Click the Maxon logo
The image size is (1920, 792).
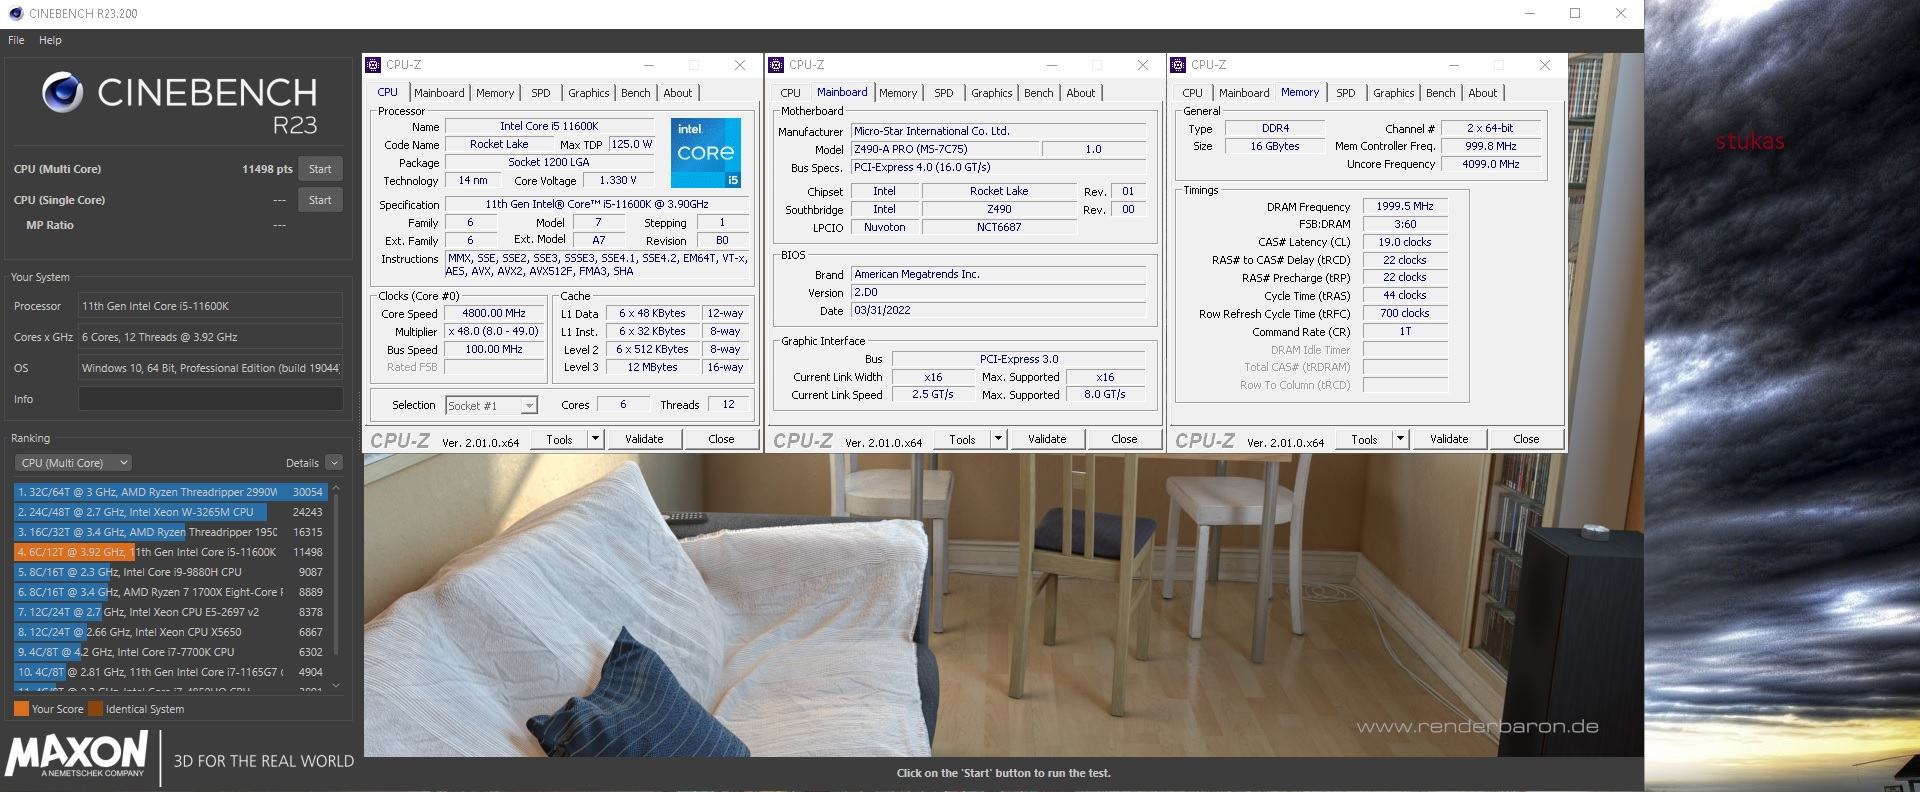tap(77, 754)
